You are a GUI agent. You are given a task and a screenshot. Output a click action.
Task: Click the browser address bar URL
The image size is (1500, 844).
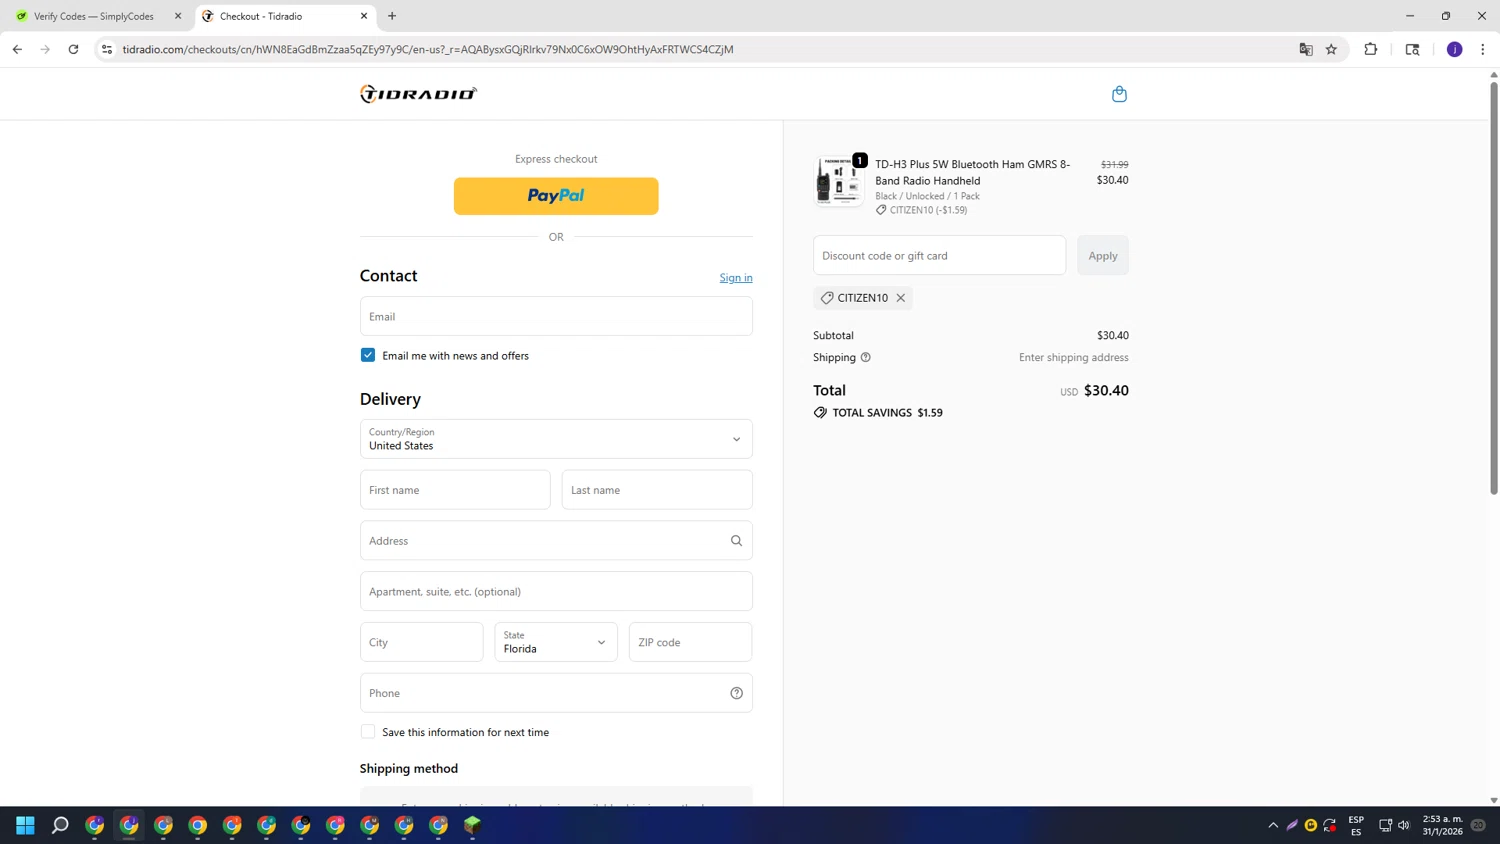pos(428,49)
